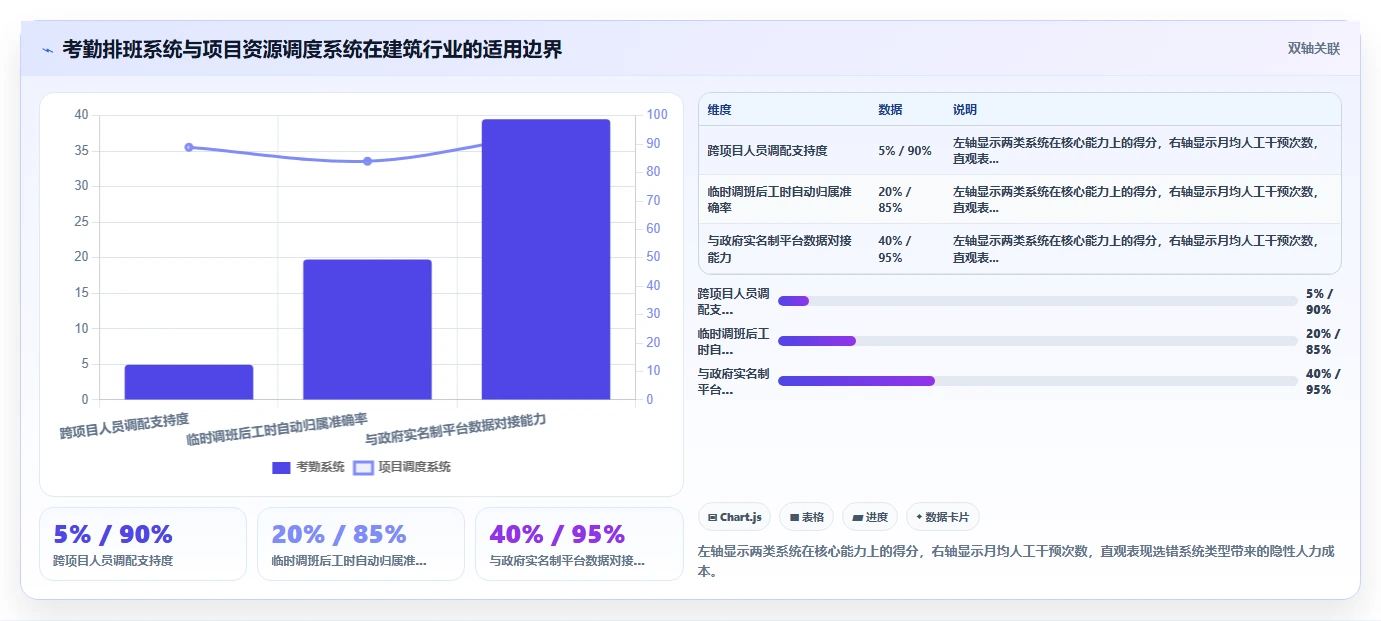Viewport: 1381px width, 621px height.
Task: Click x-axis label 与政府实名制平台数据对接能力
Action: (x=455, y=430)
